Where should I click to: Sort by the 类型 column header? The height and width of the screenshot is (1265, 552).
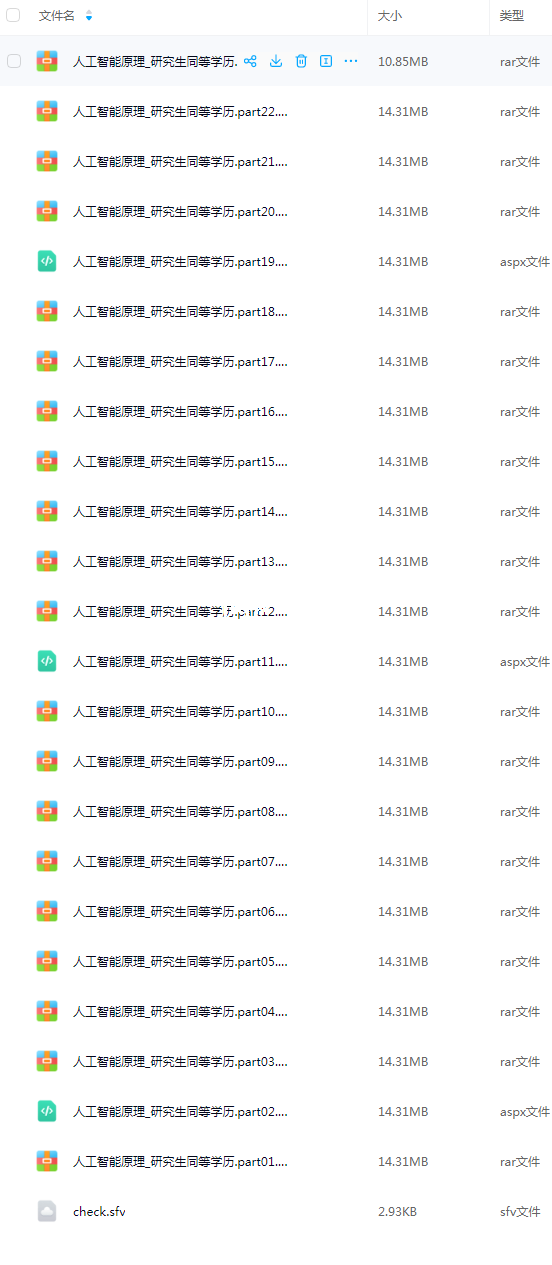[x=512, y=16]
